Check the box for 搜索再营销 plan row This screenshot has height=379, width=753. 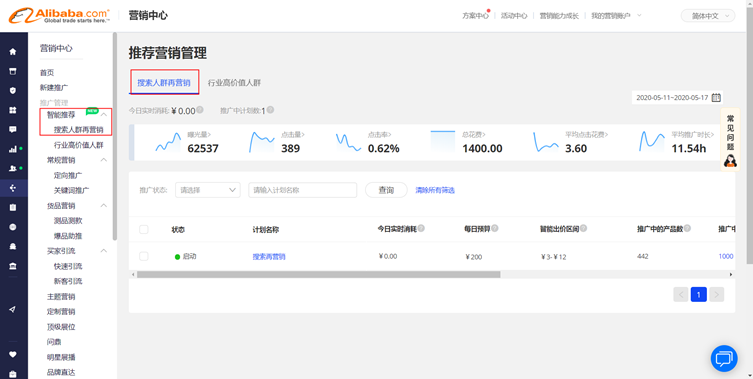pos(144,257)
